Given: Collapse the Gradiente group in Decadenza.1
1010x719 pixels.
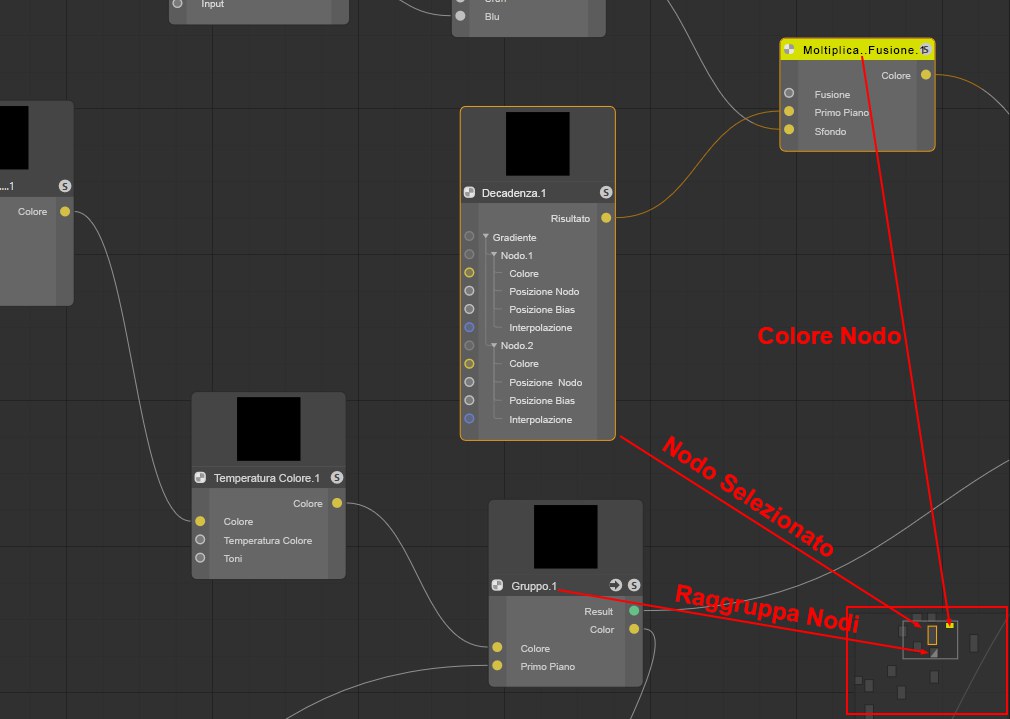Looking at the screenshot, I should tap(486, 237).
